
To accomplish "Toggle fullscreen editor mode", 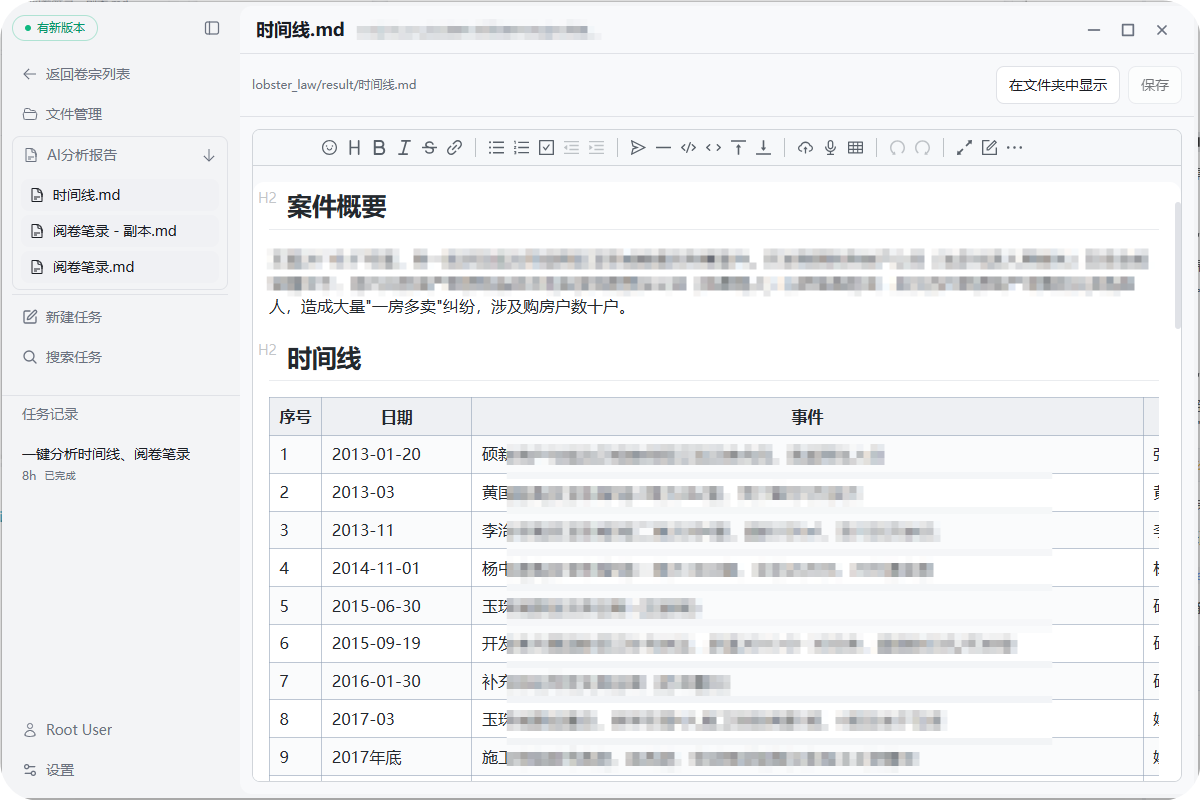I will (x=964, y=148).
